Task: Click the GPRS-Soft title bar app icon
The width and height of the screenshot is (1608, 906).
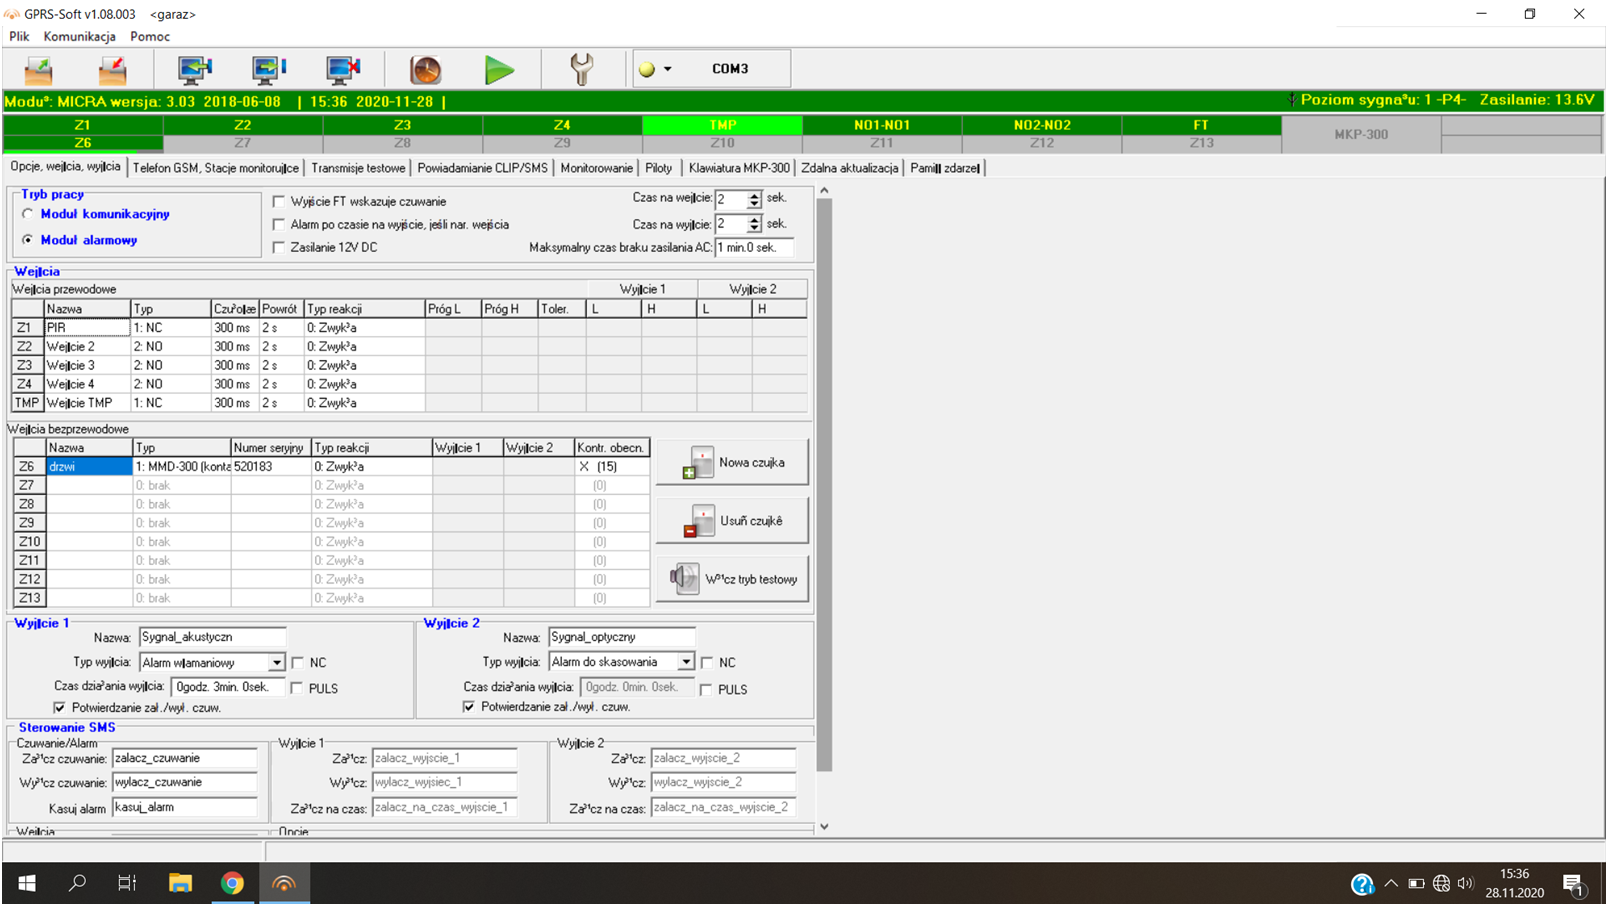Action: pyautogui.click(x=12, y=14)
